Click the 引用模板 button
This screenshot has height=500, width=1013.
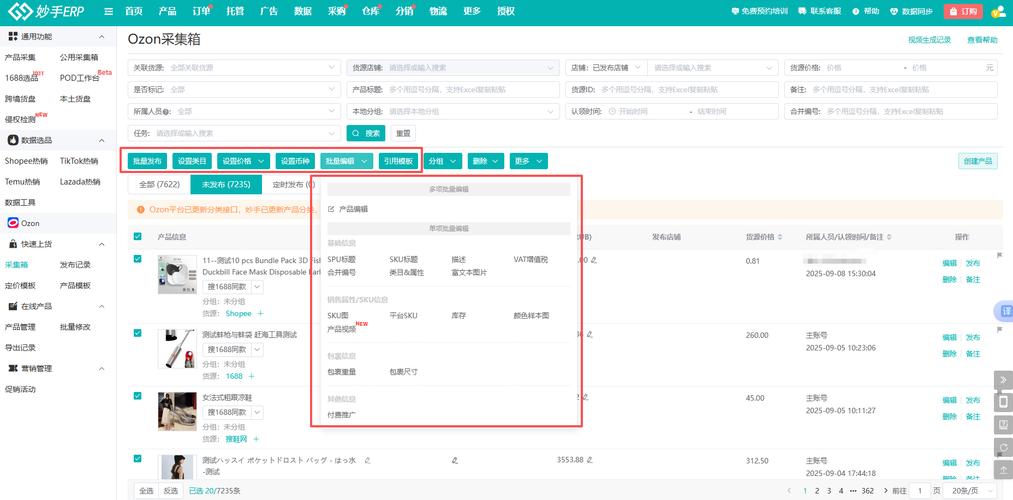(x=399, y=161)
